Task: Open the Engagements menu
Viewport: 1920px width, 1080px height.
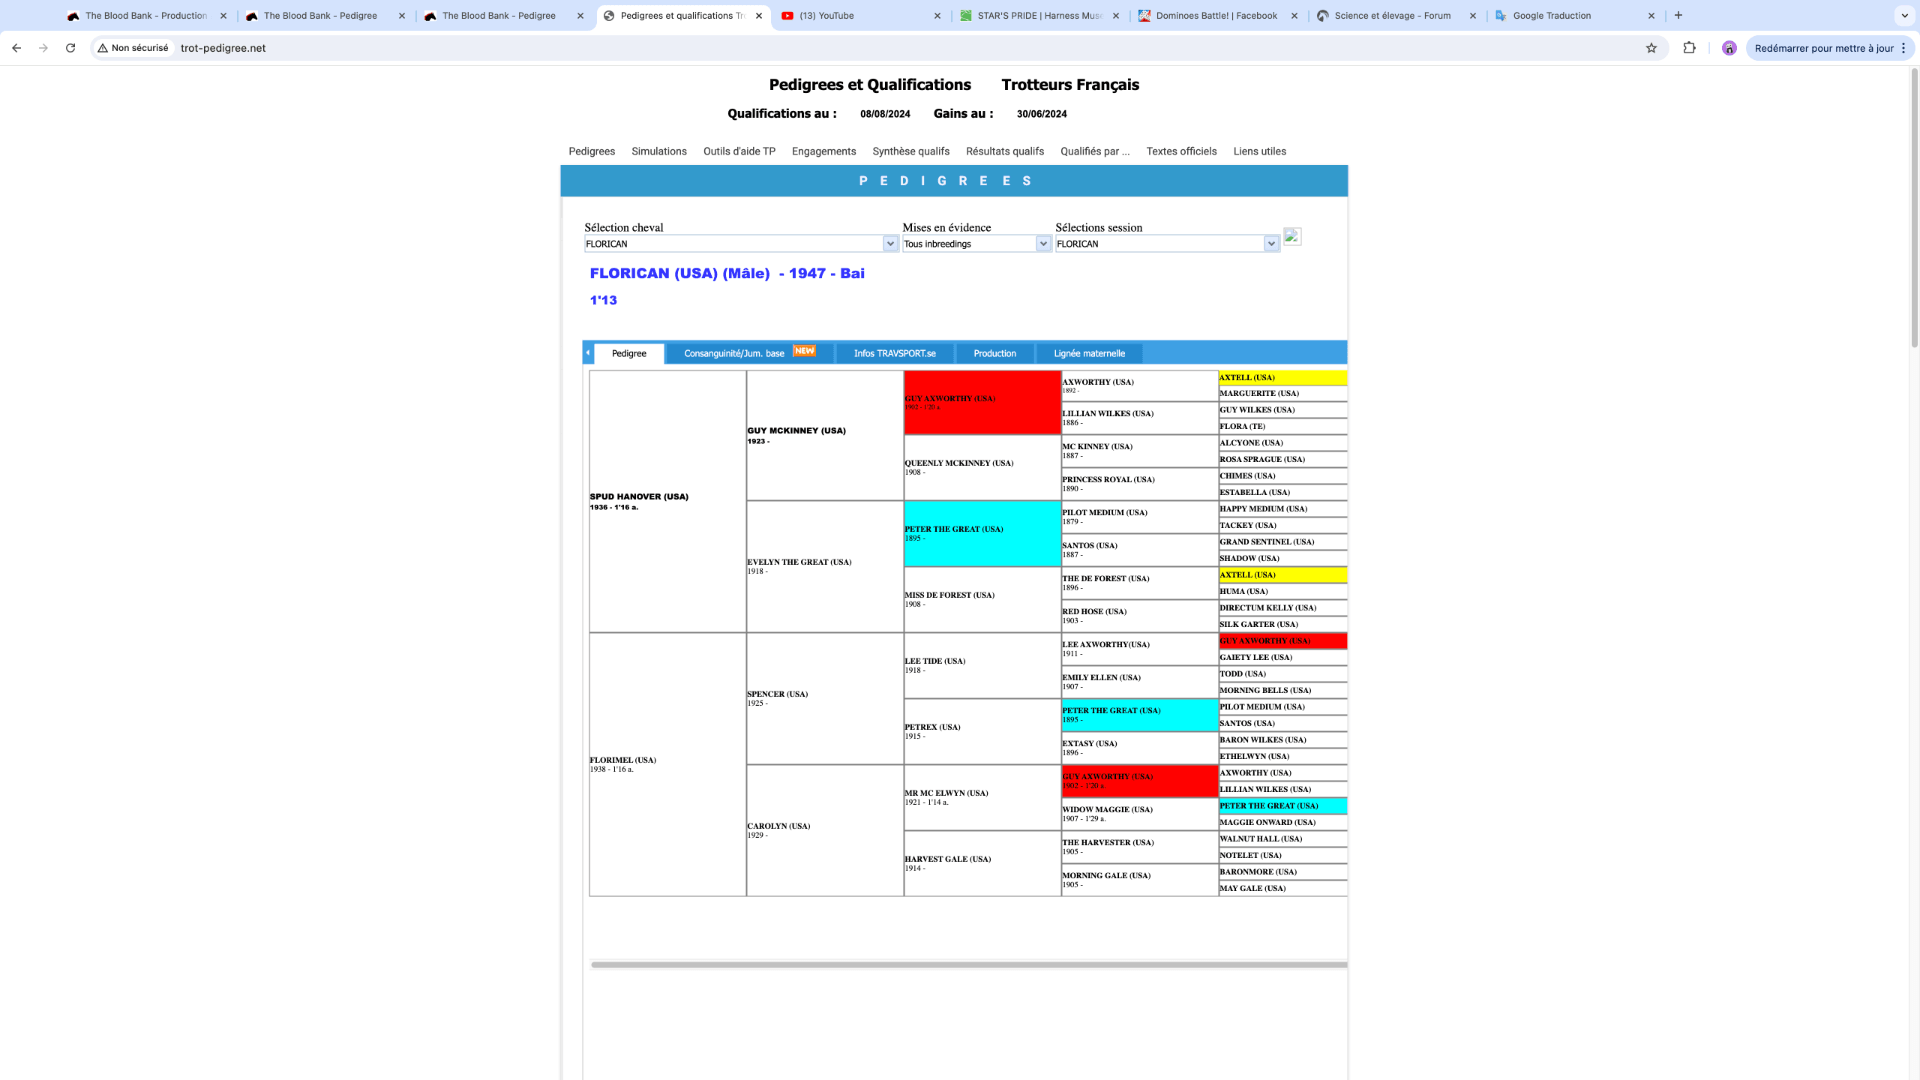Action: [824, 151]
